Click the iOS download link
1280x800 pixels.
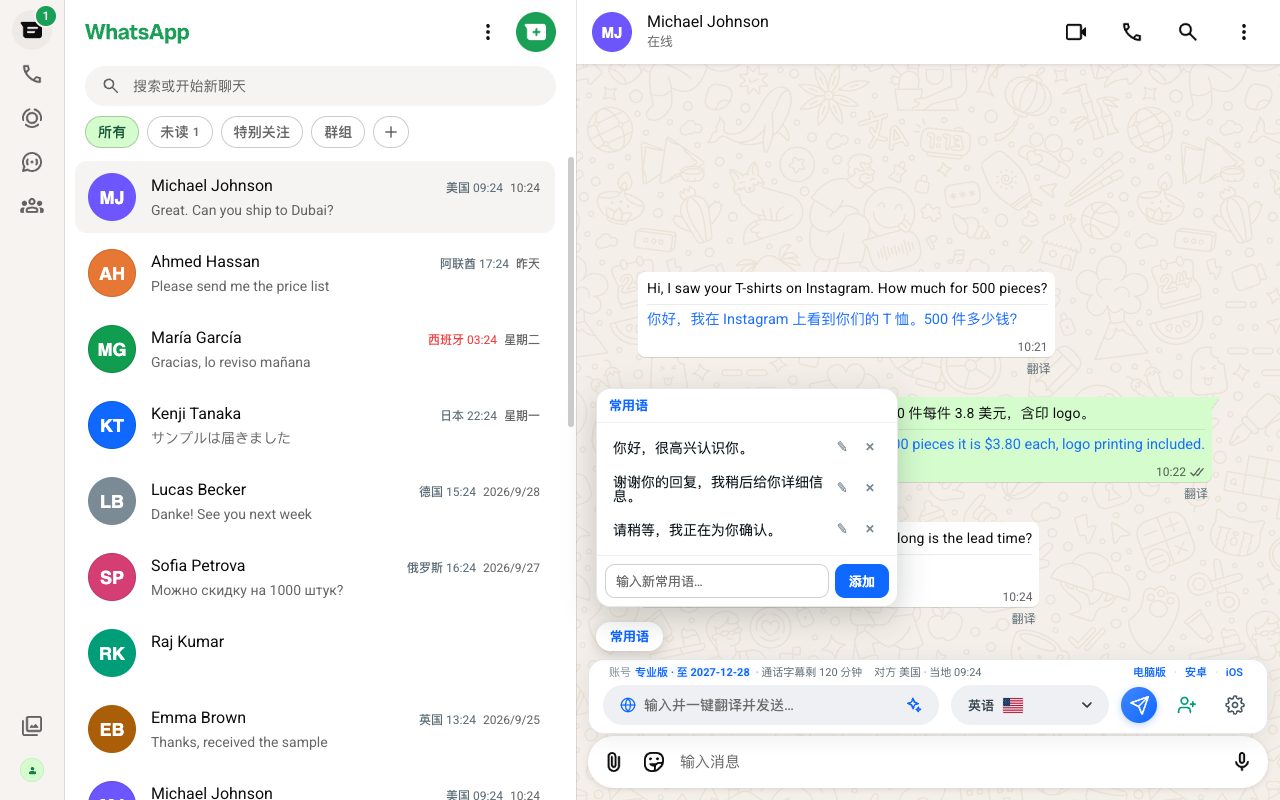[1234, 672]
